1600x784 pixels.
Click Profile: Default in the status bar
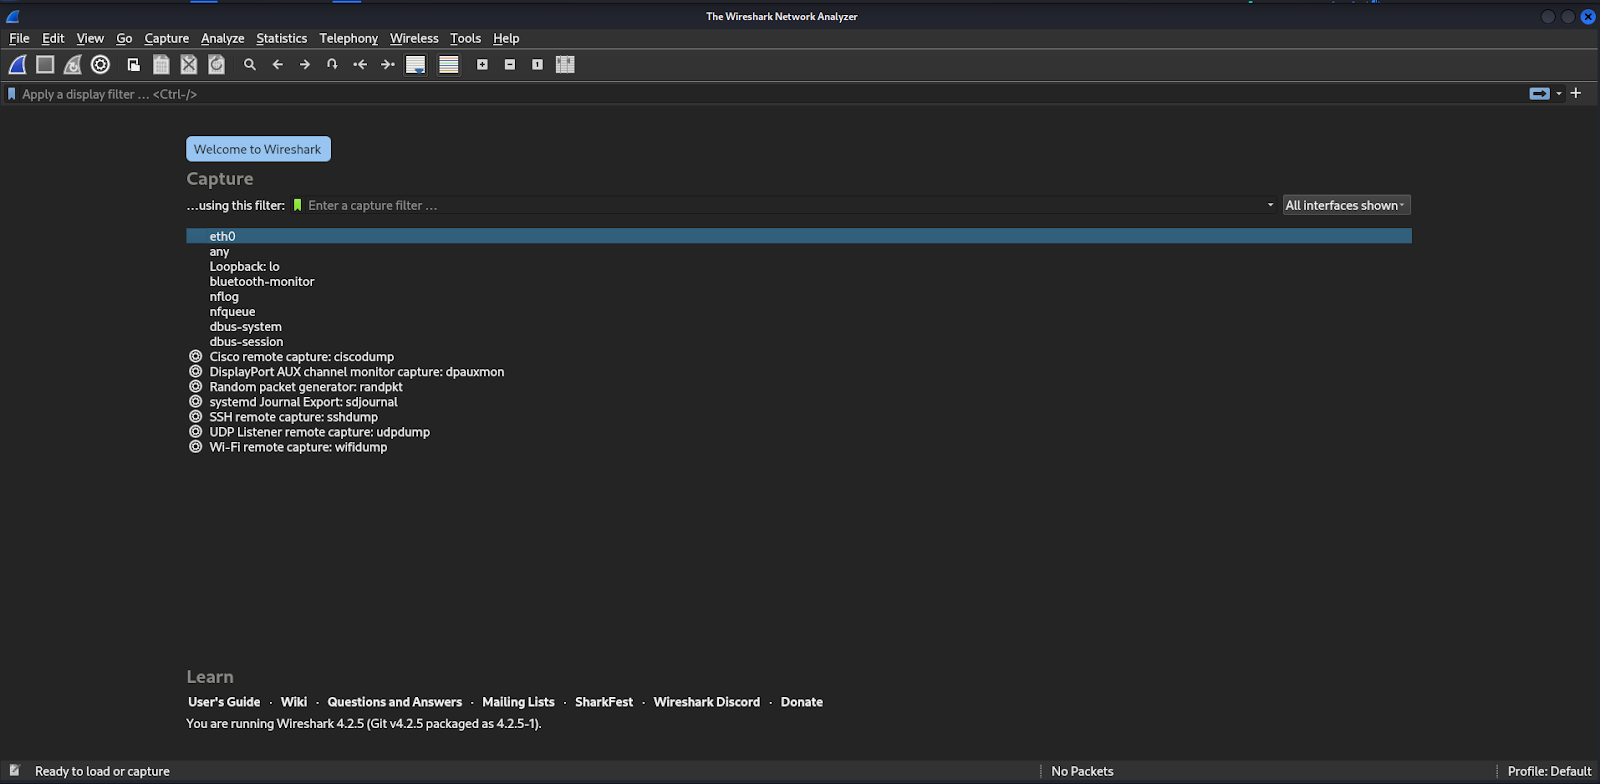tap(1549, 771)
